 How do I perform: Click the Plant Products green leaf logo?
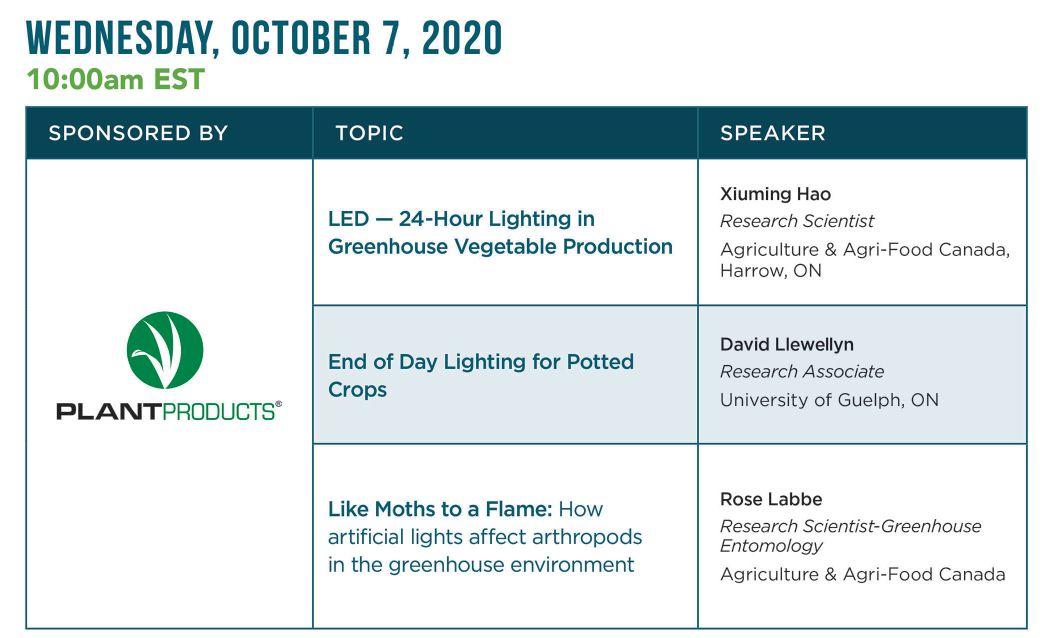(165, 350)
